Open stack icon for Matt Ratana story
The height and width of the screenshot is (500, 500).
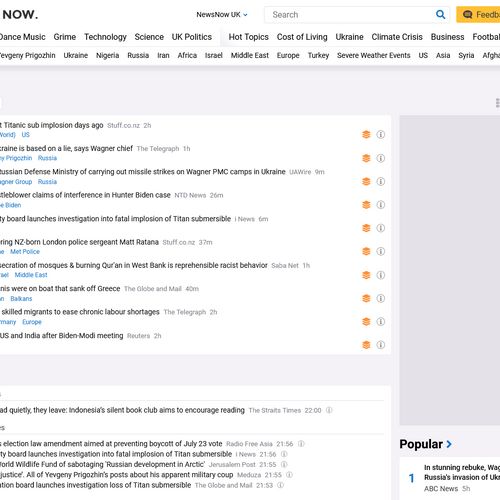point(366,251)
